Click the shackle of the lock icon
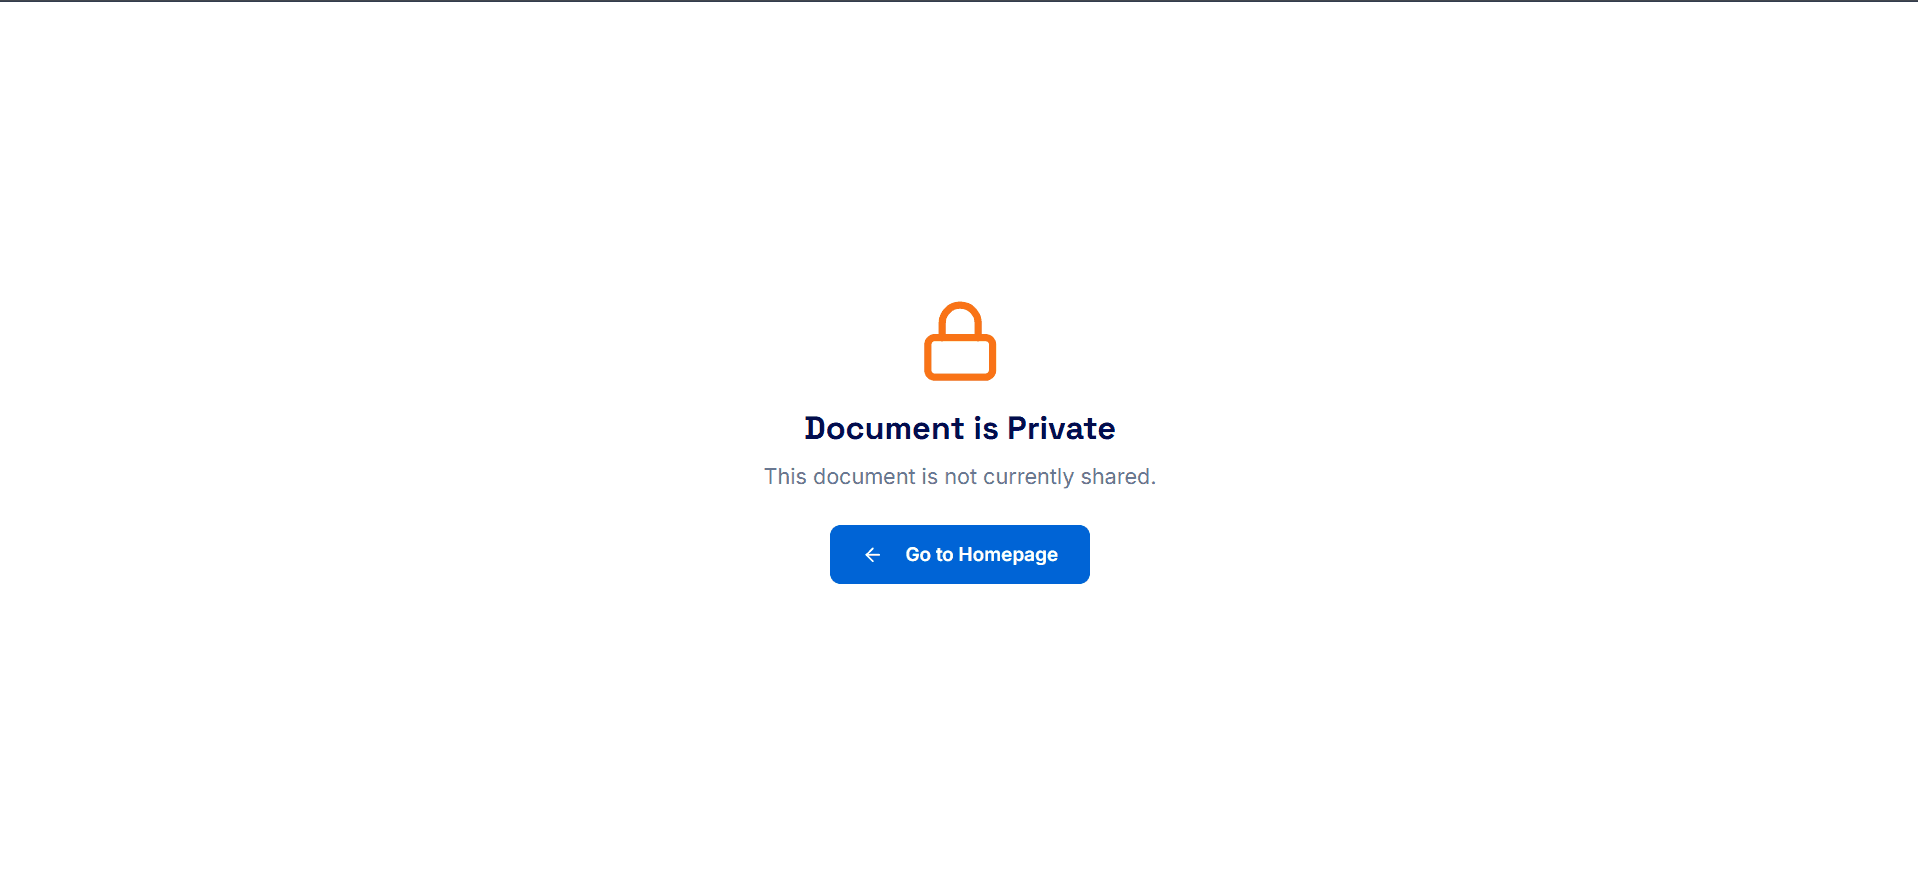Screen dimensions: 1918x877 pyautogui.click(x=960, y=320)
